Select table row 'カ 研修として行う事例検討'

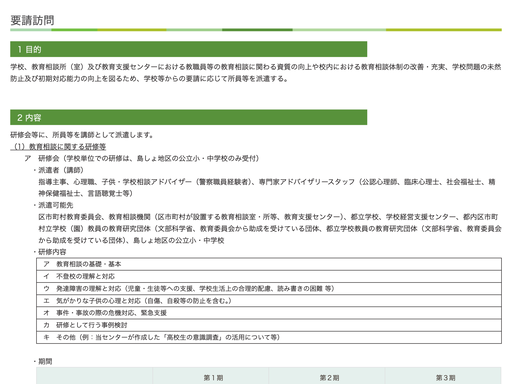[269, 325]
